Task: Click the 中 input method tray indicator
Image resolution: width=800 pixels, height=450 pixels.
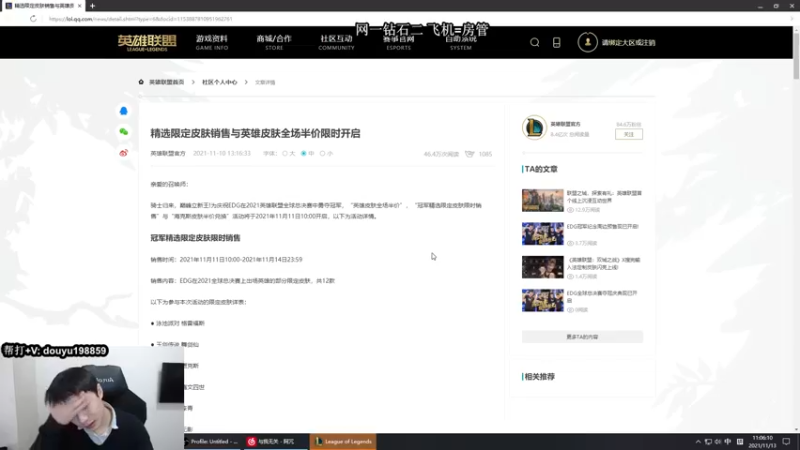Action: [x=728, y=442]
